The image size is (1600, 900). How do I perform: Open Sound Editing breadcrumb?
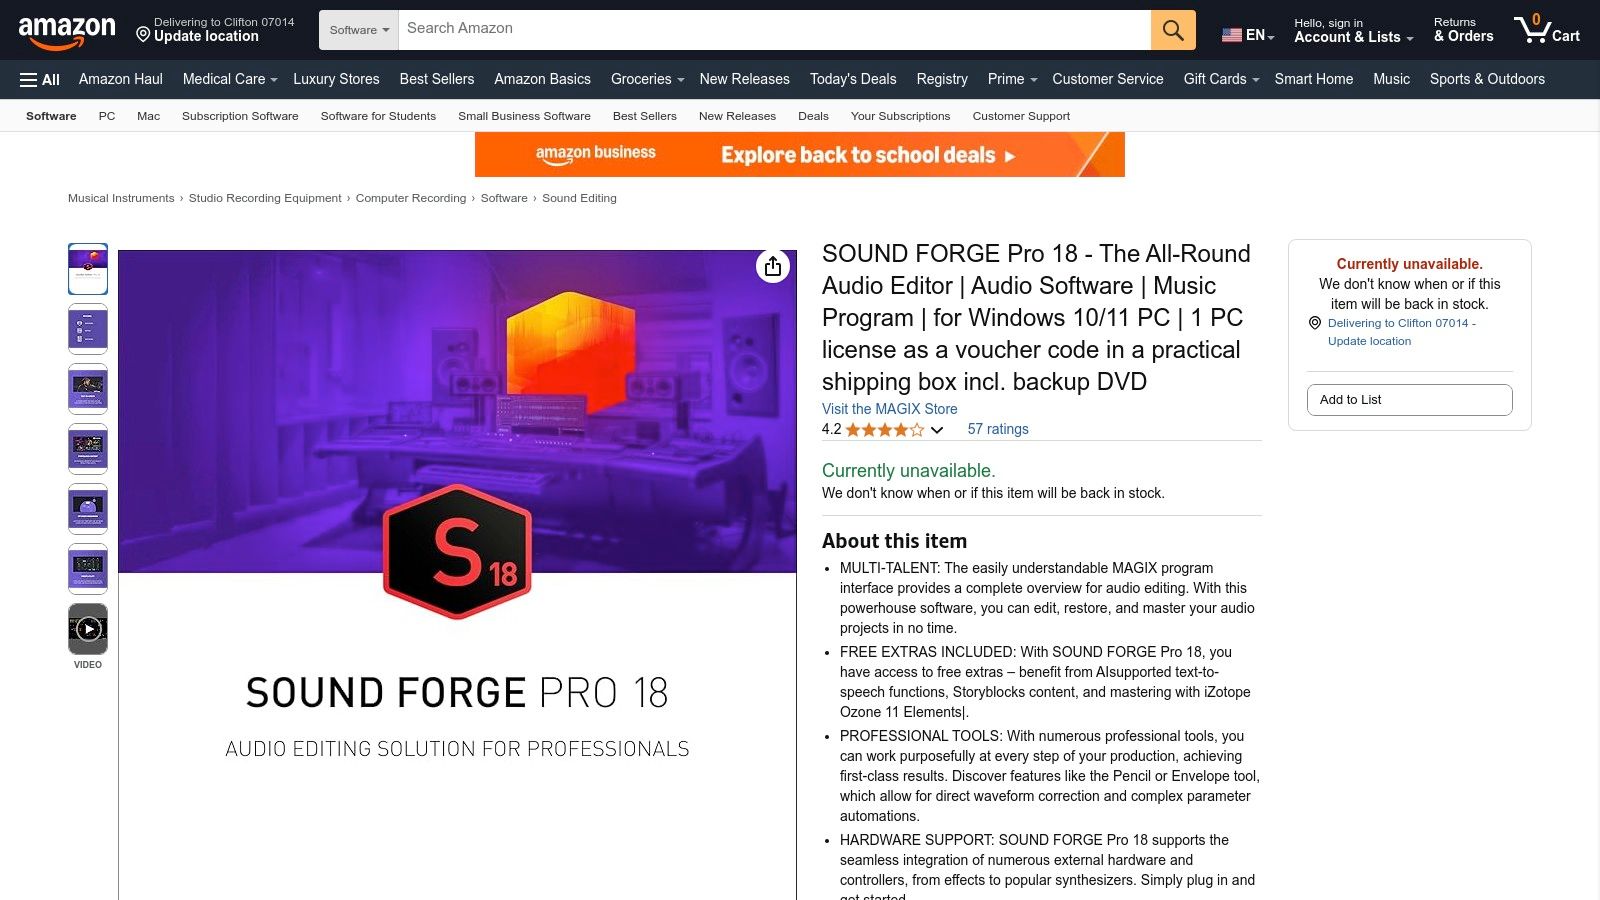pos(579,198)
